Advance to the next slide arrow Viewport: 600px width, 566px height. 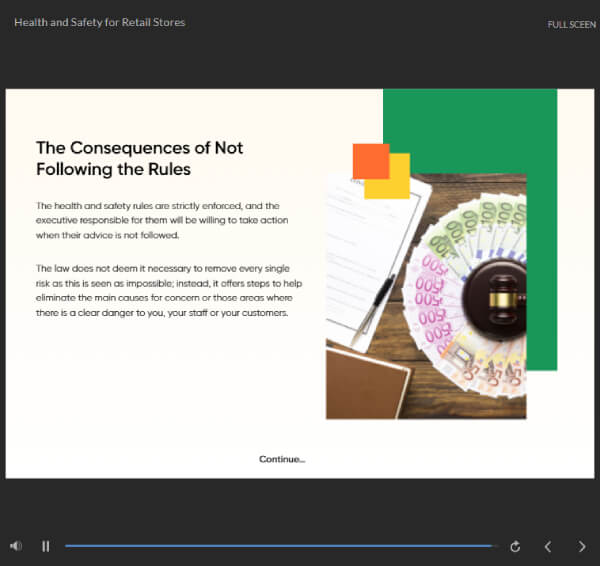tap(582, 546)
